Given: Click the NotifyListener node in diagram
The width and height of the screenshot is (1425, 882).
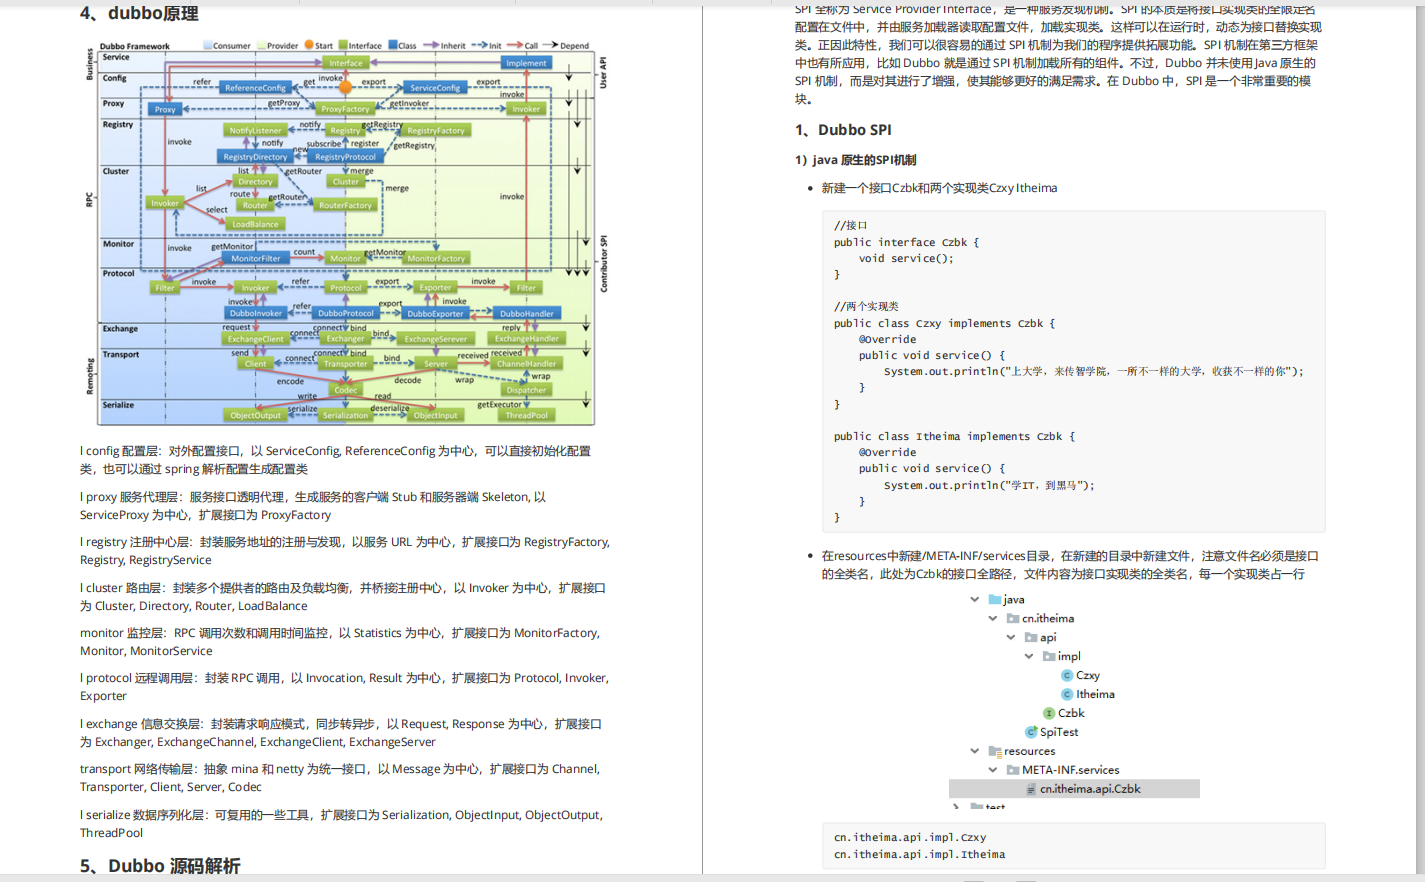Looking at the screenshot, I should [255, 131].
